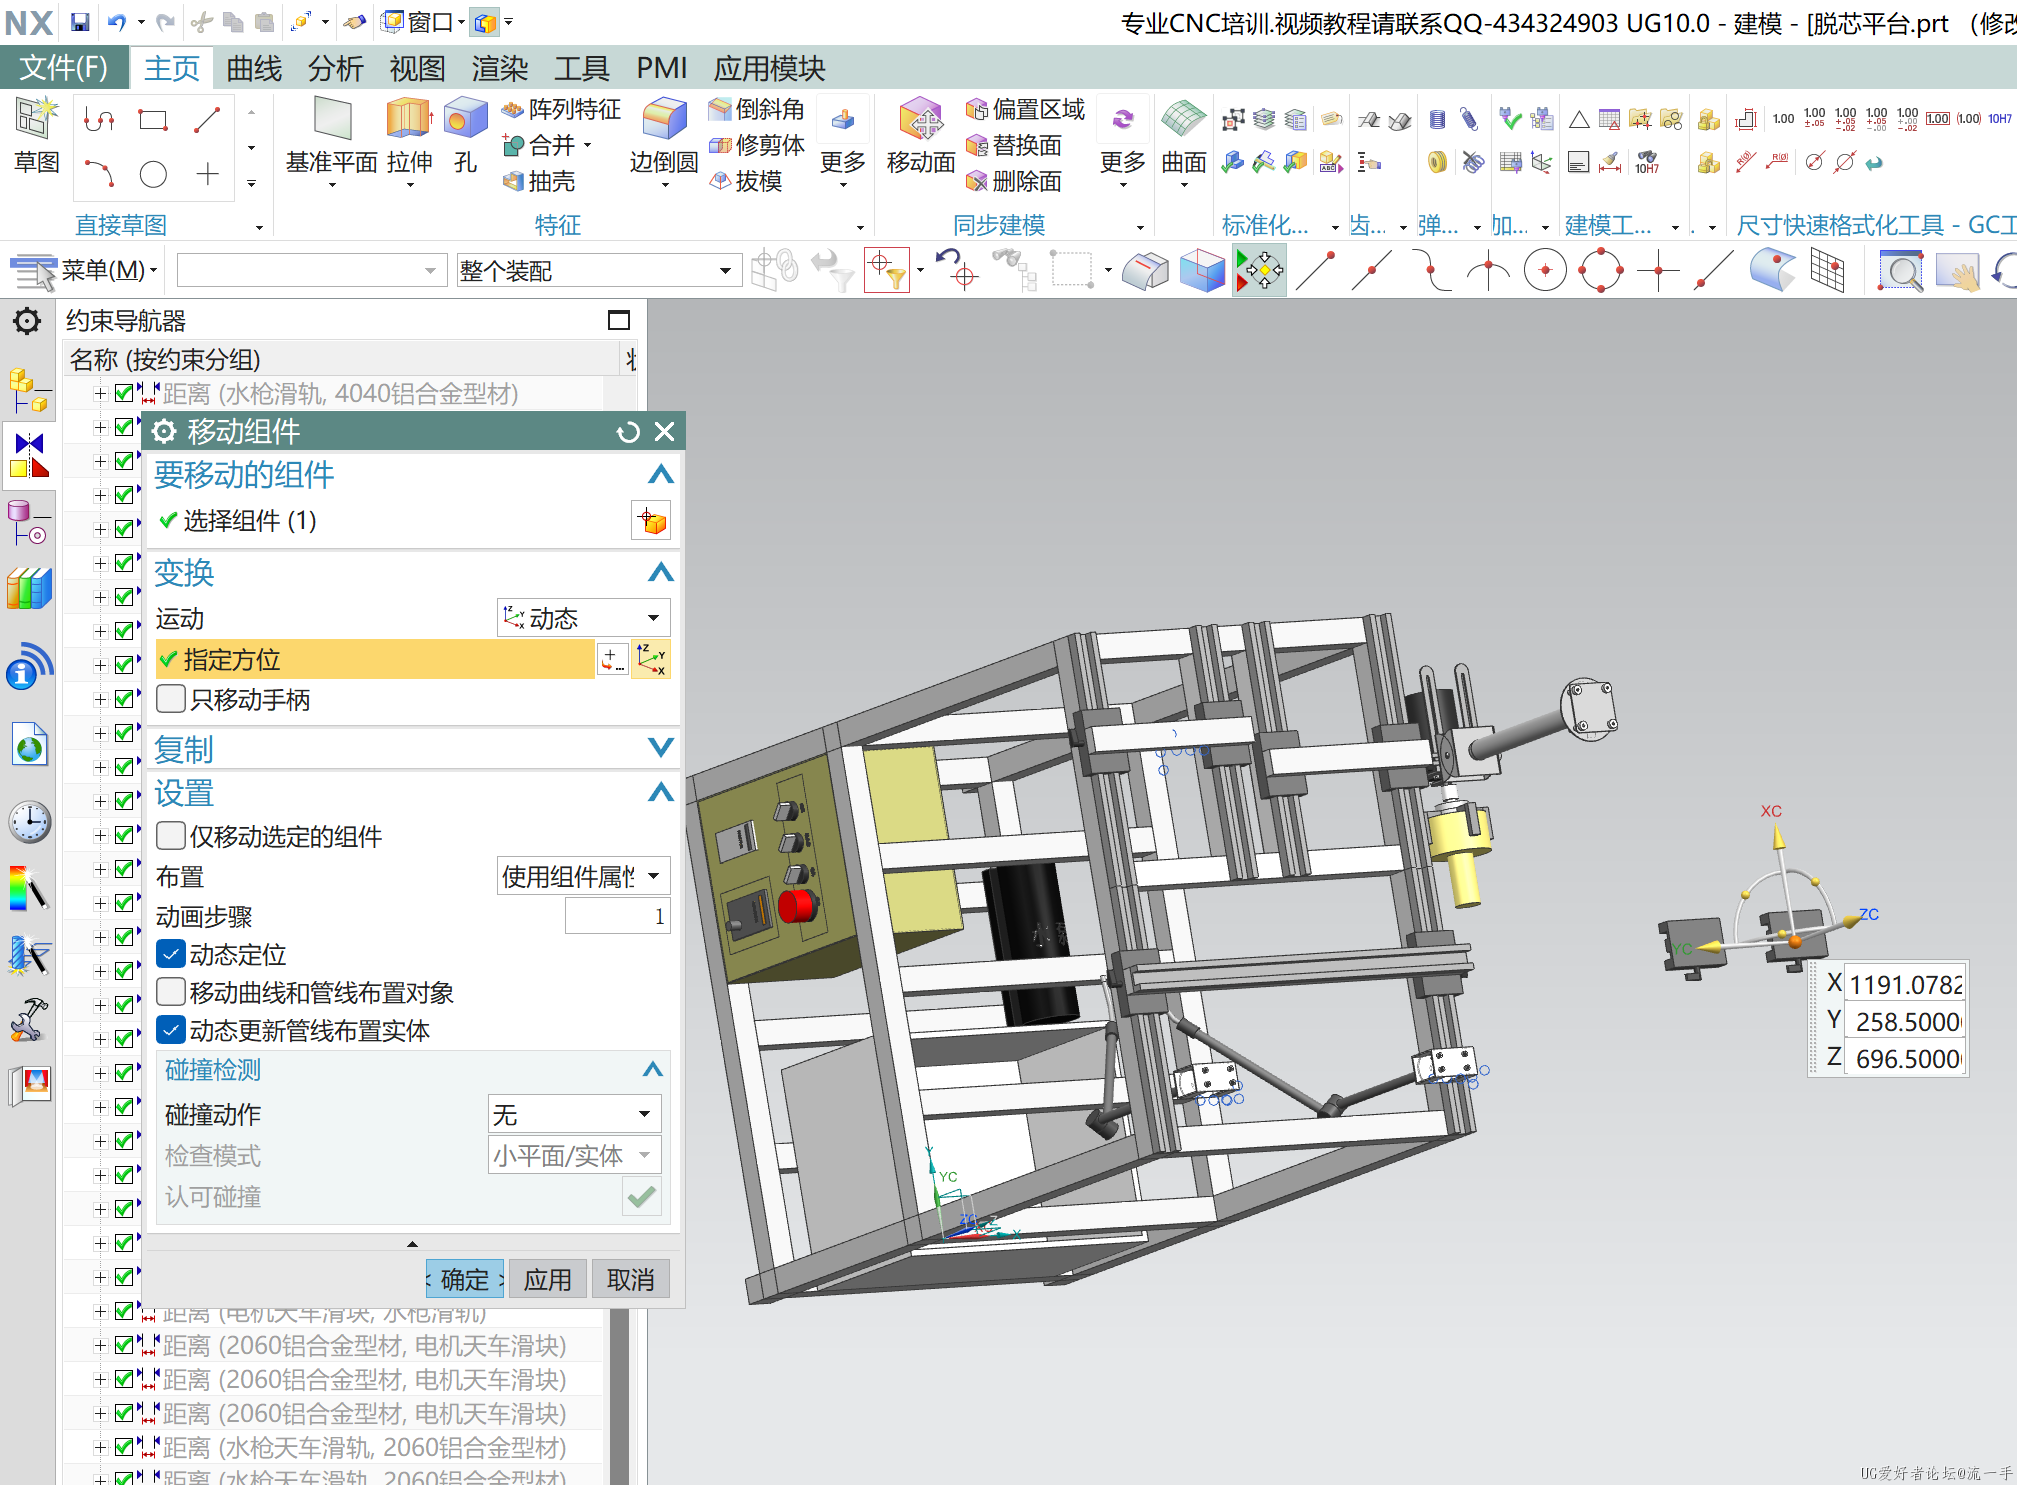Image resolution: width=2017 pixels, height=1485 pixels.
Task: Open the 运动 motion type dropdown
Action: tap(583, 618)
